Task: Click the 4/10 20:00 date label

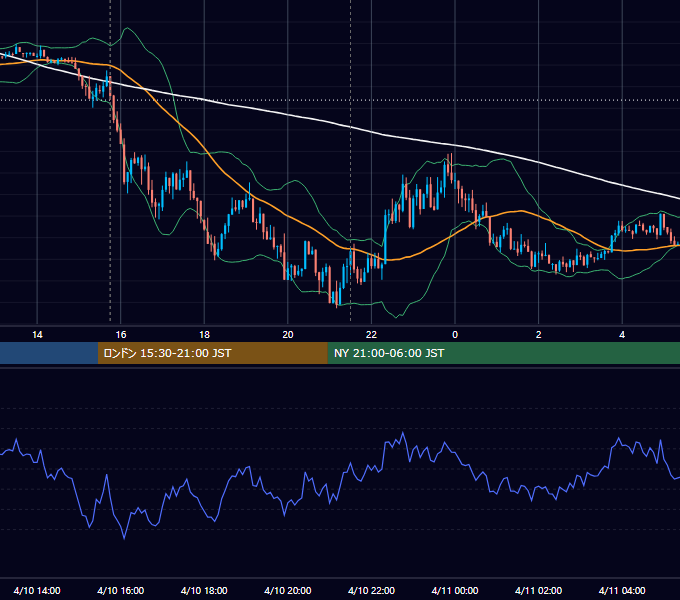Action: click(x=288, y=590)
